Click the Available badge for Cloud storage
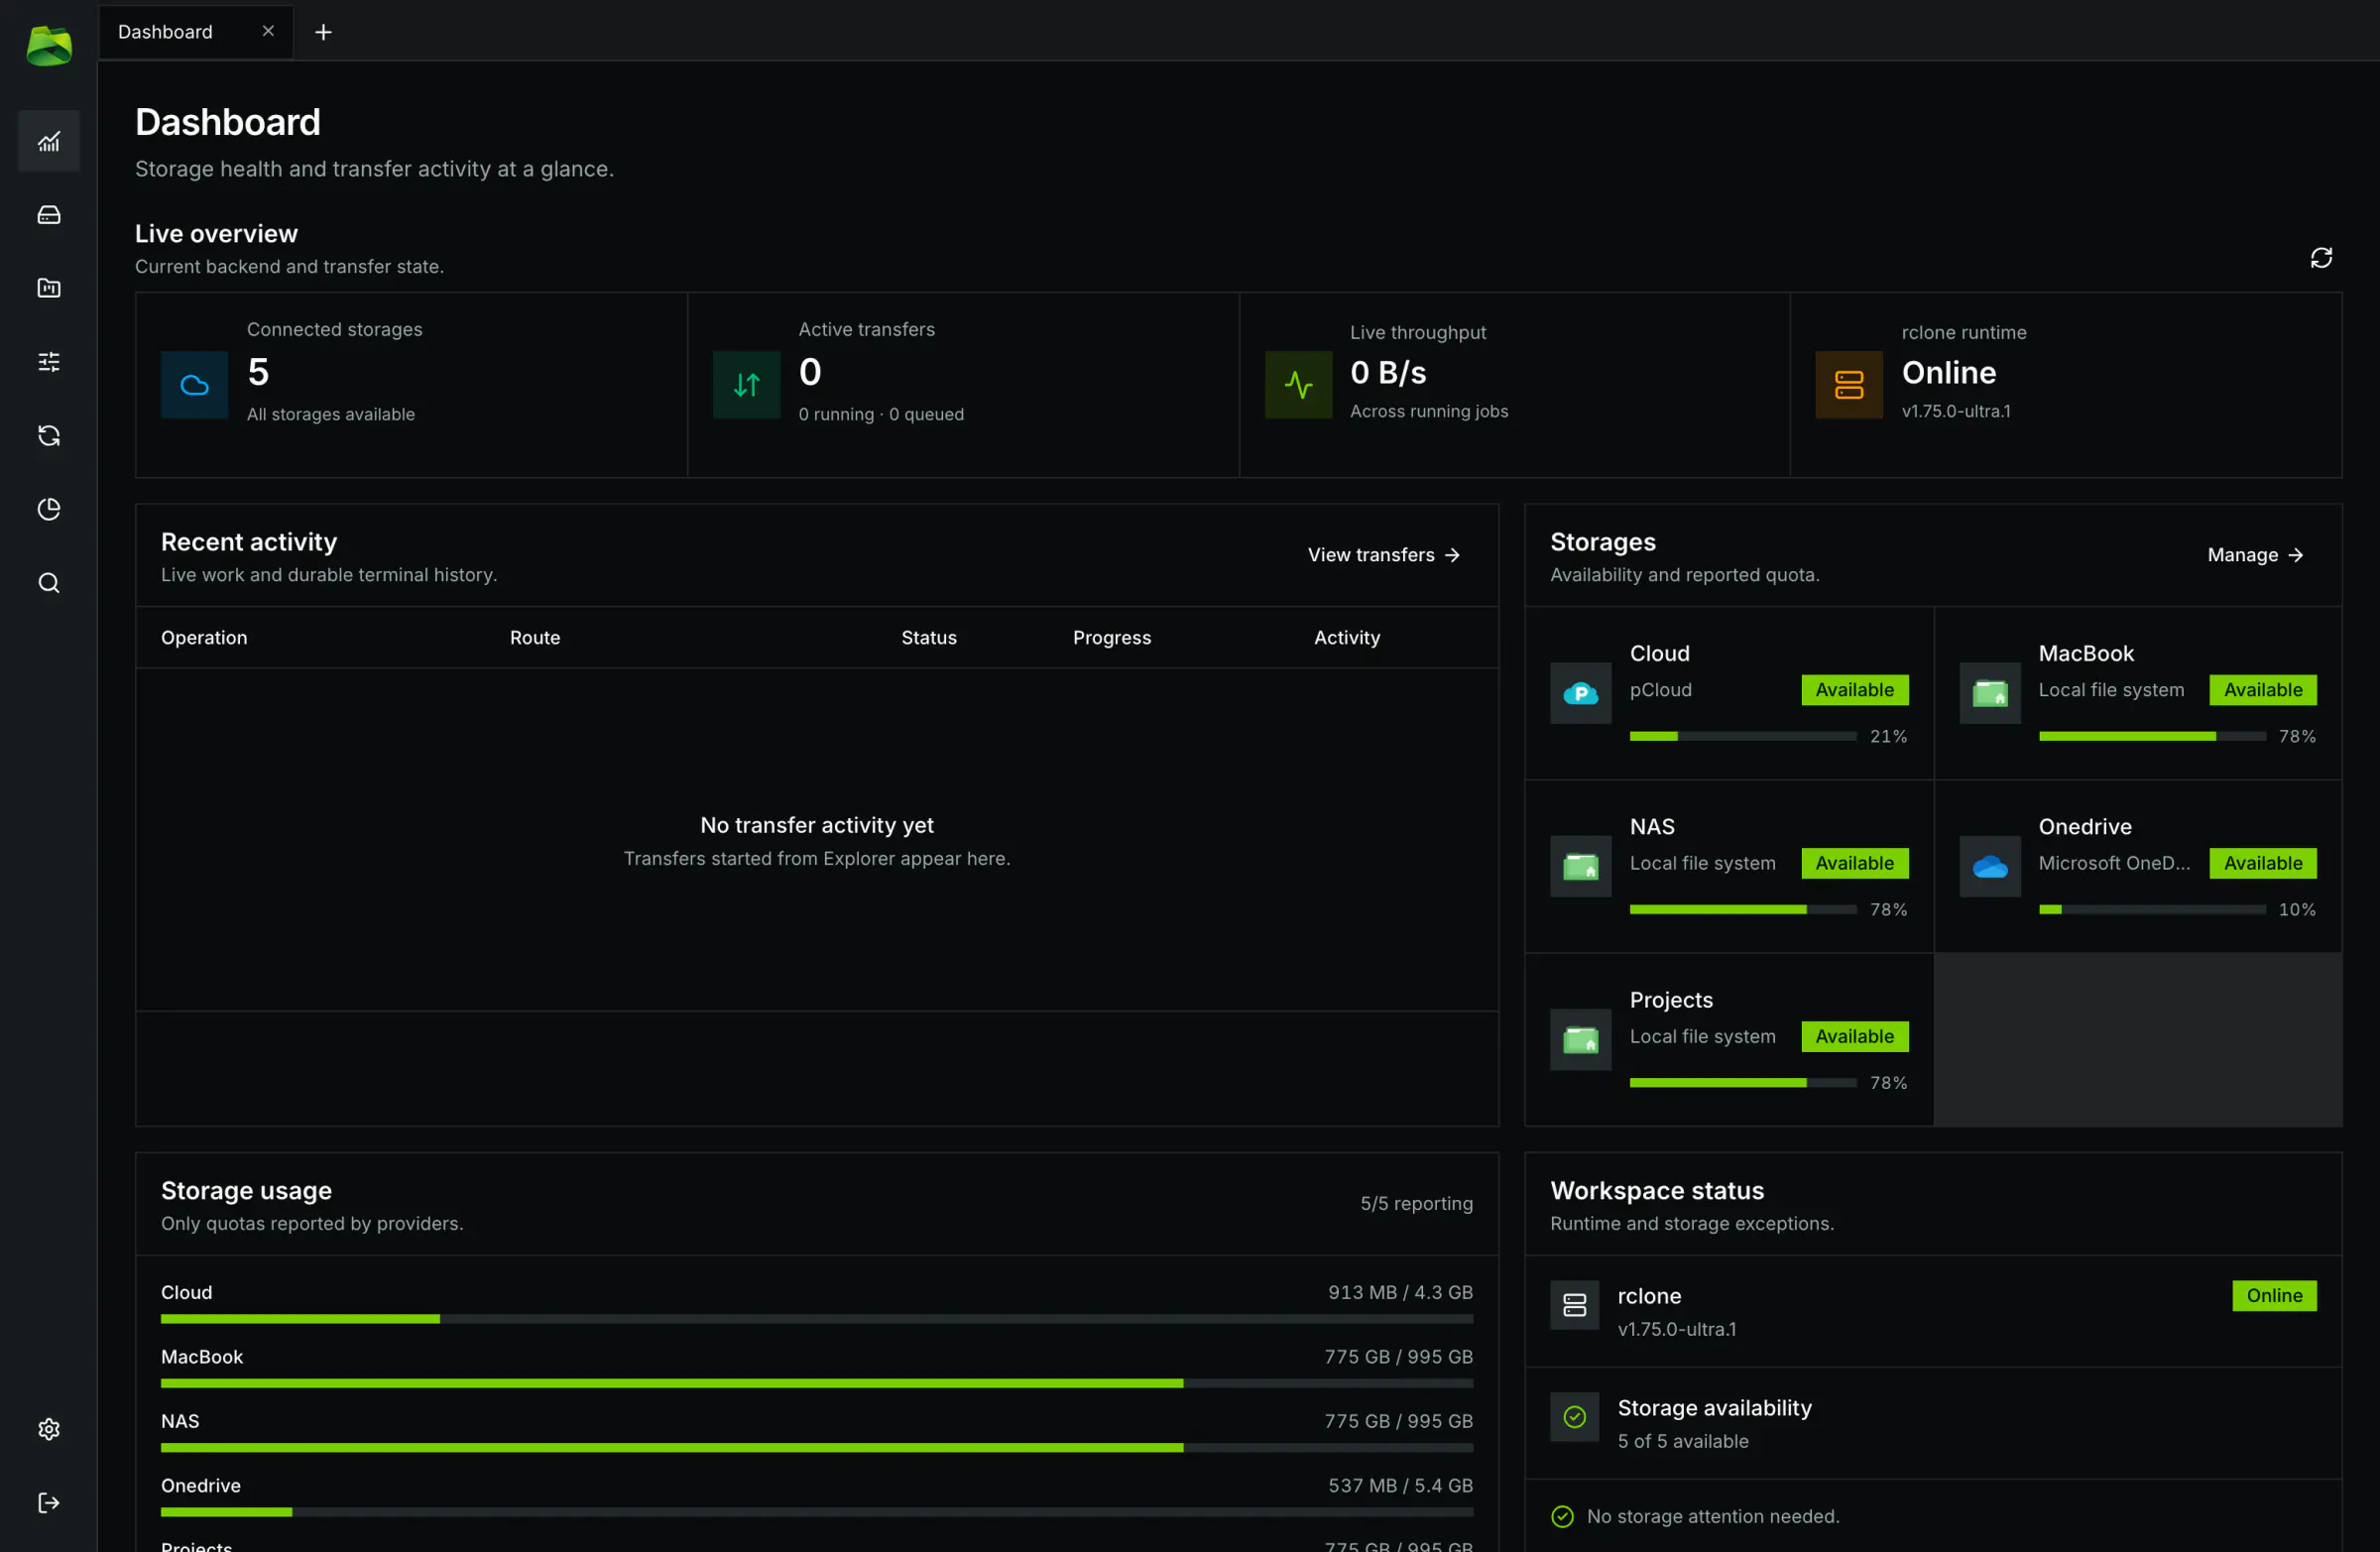 [1854, 690]
